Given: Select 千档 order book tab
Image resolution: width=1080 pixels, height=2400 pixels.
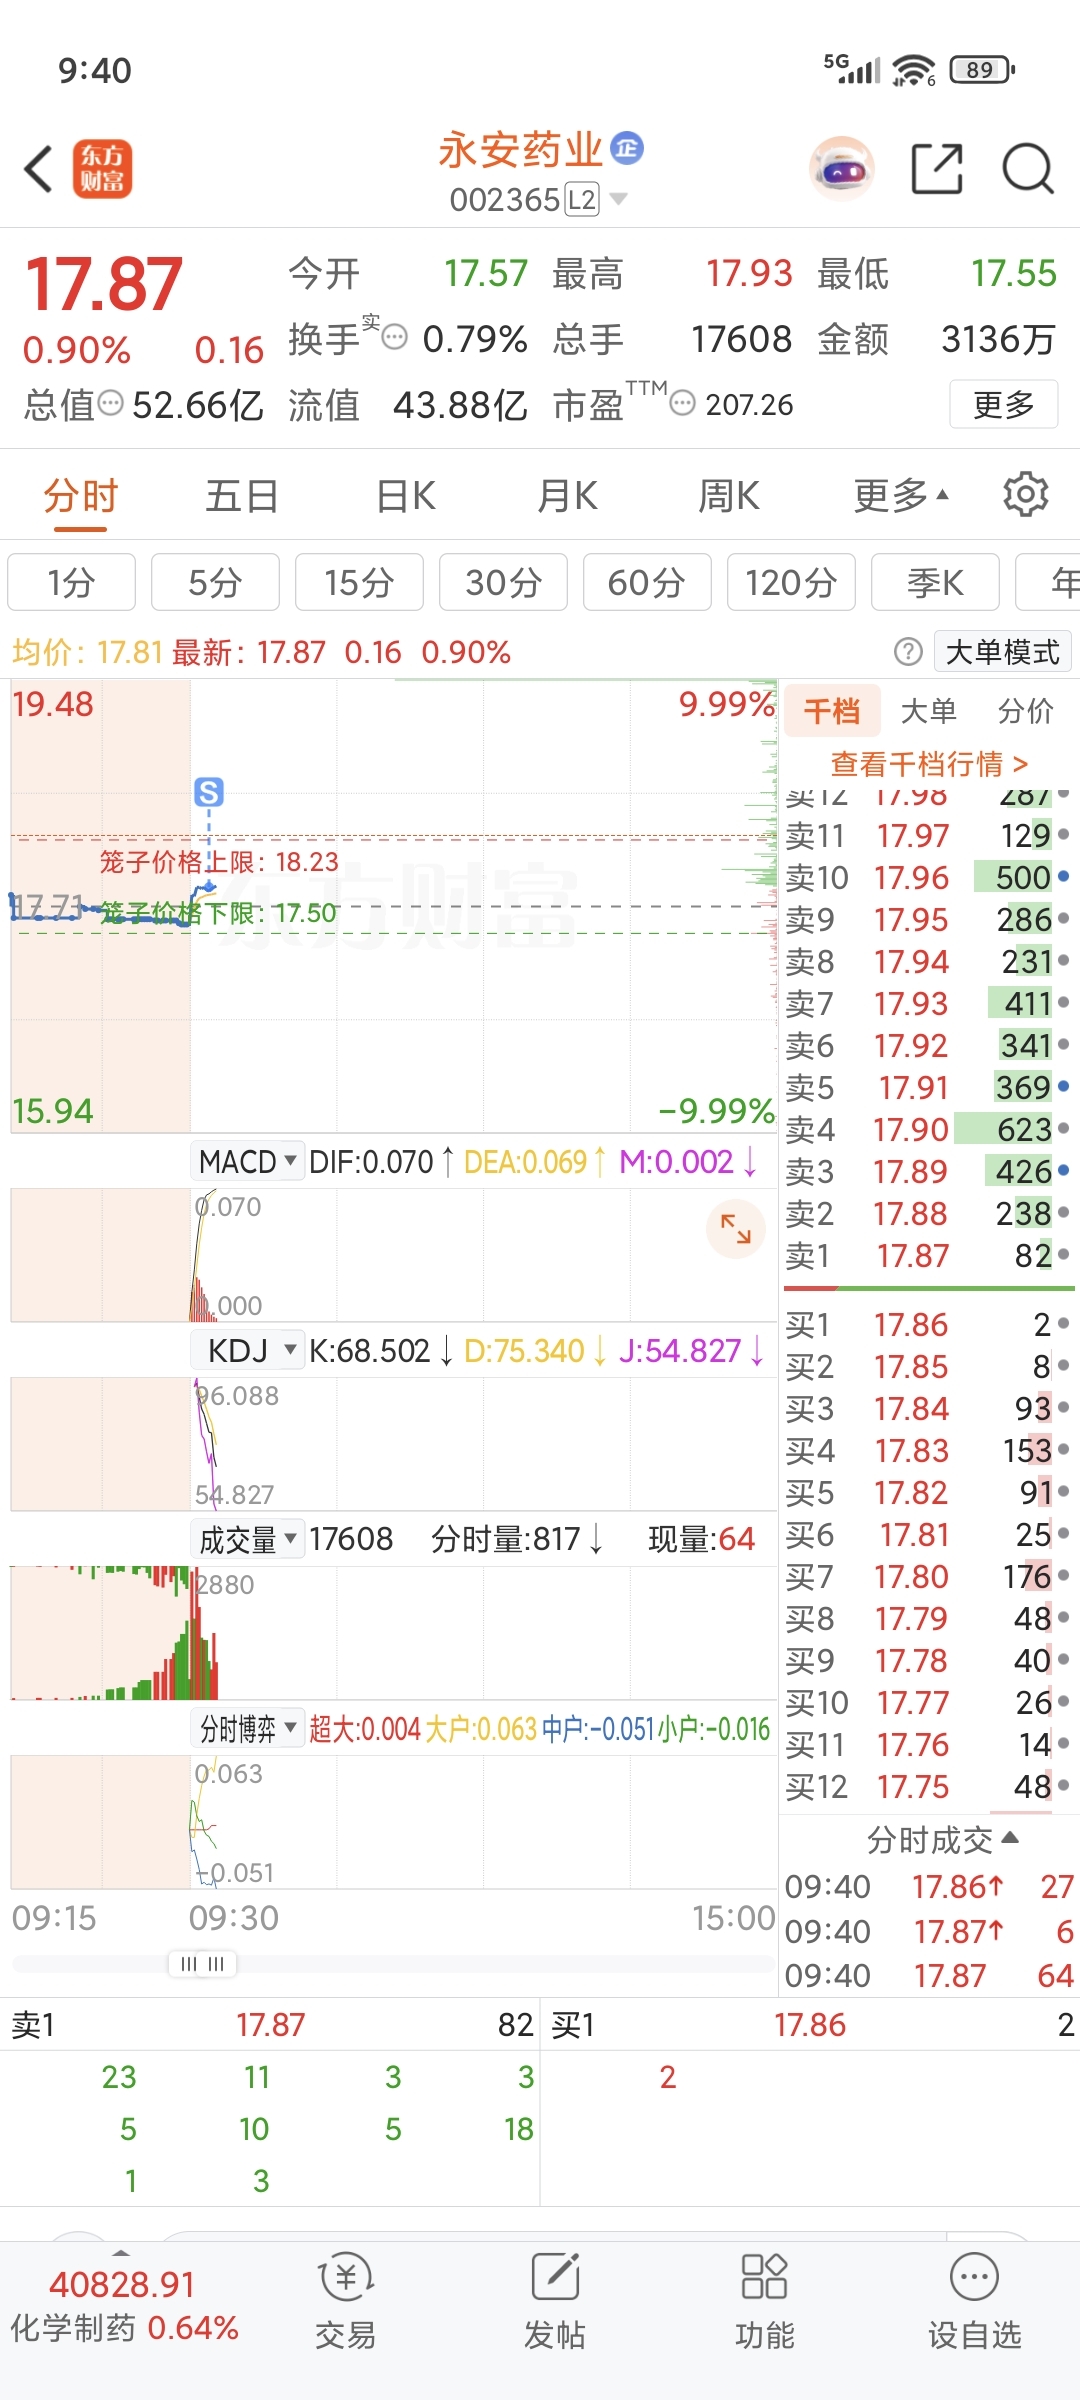Looking at the screenshot, I should pos(832,710).
